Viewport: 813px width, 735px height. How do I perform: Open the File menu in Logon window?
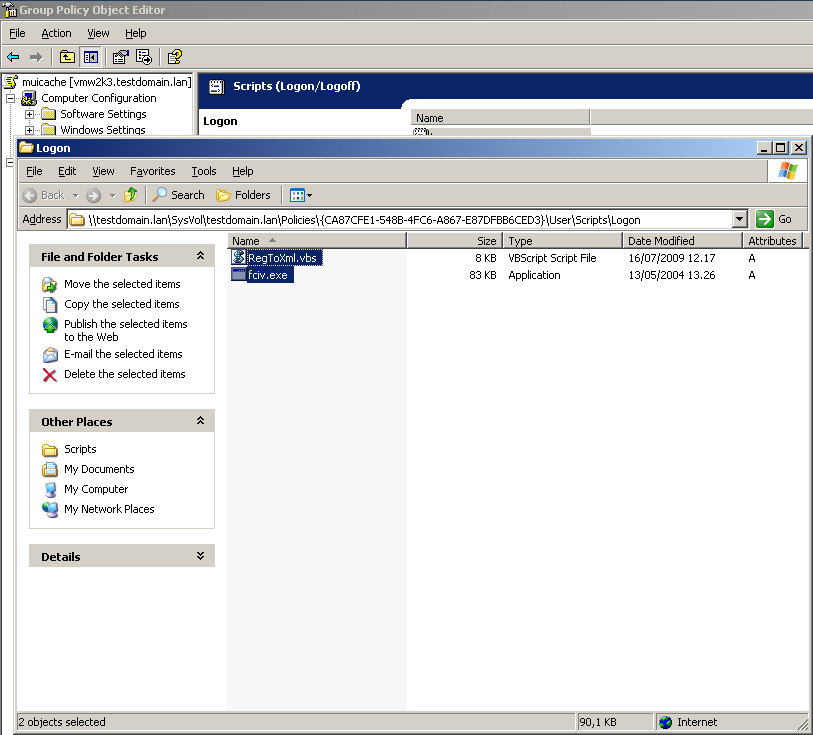34,171
